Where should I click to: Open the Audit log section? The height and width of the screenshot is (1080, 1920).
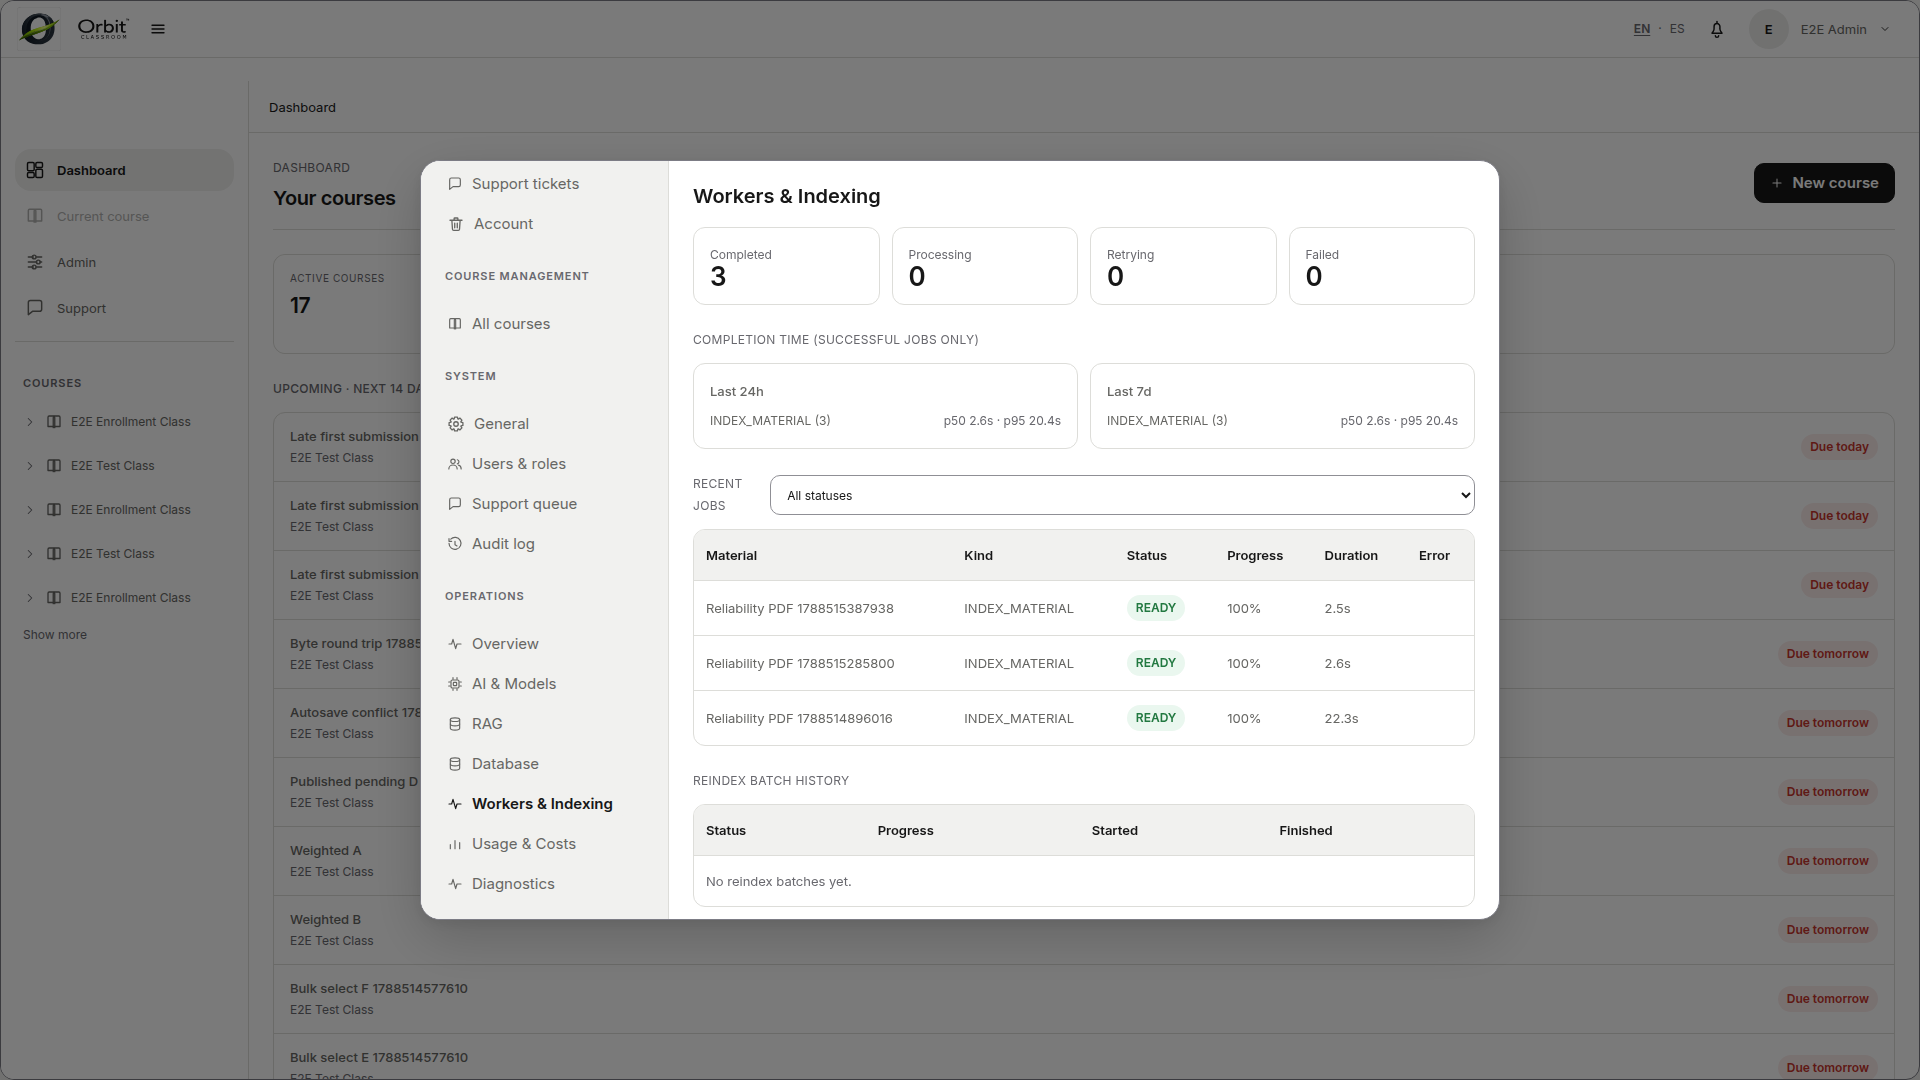click(x=503, y=544)
